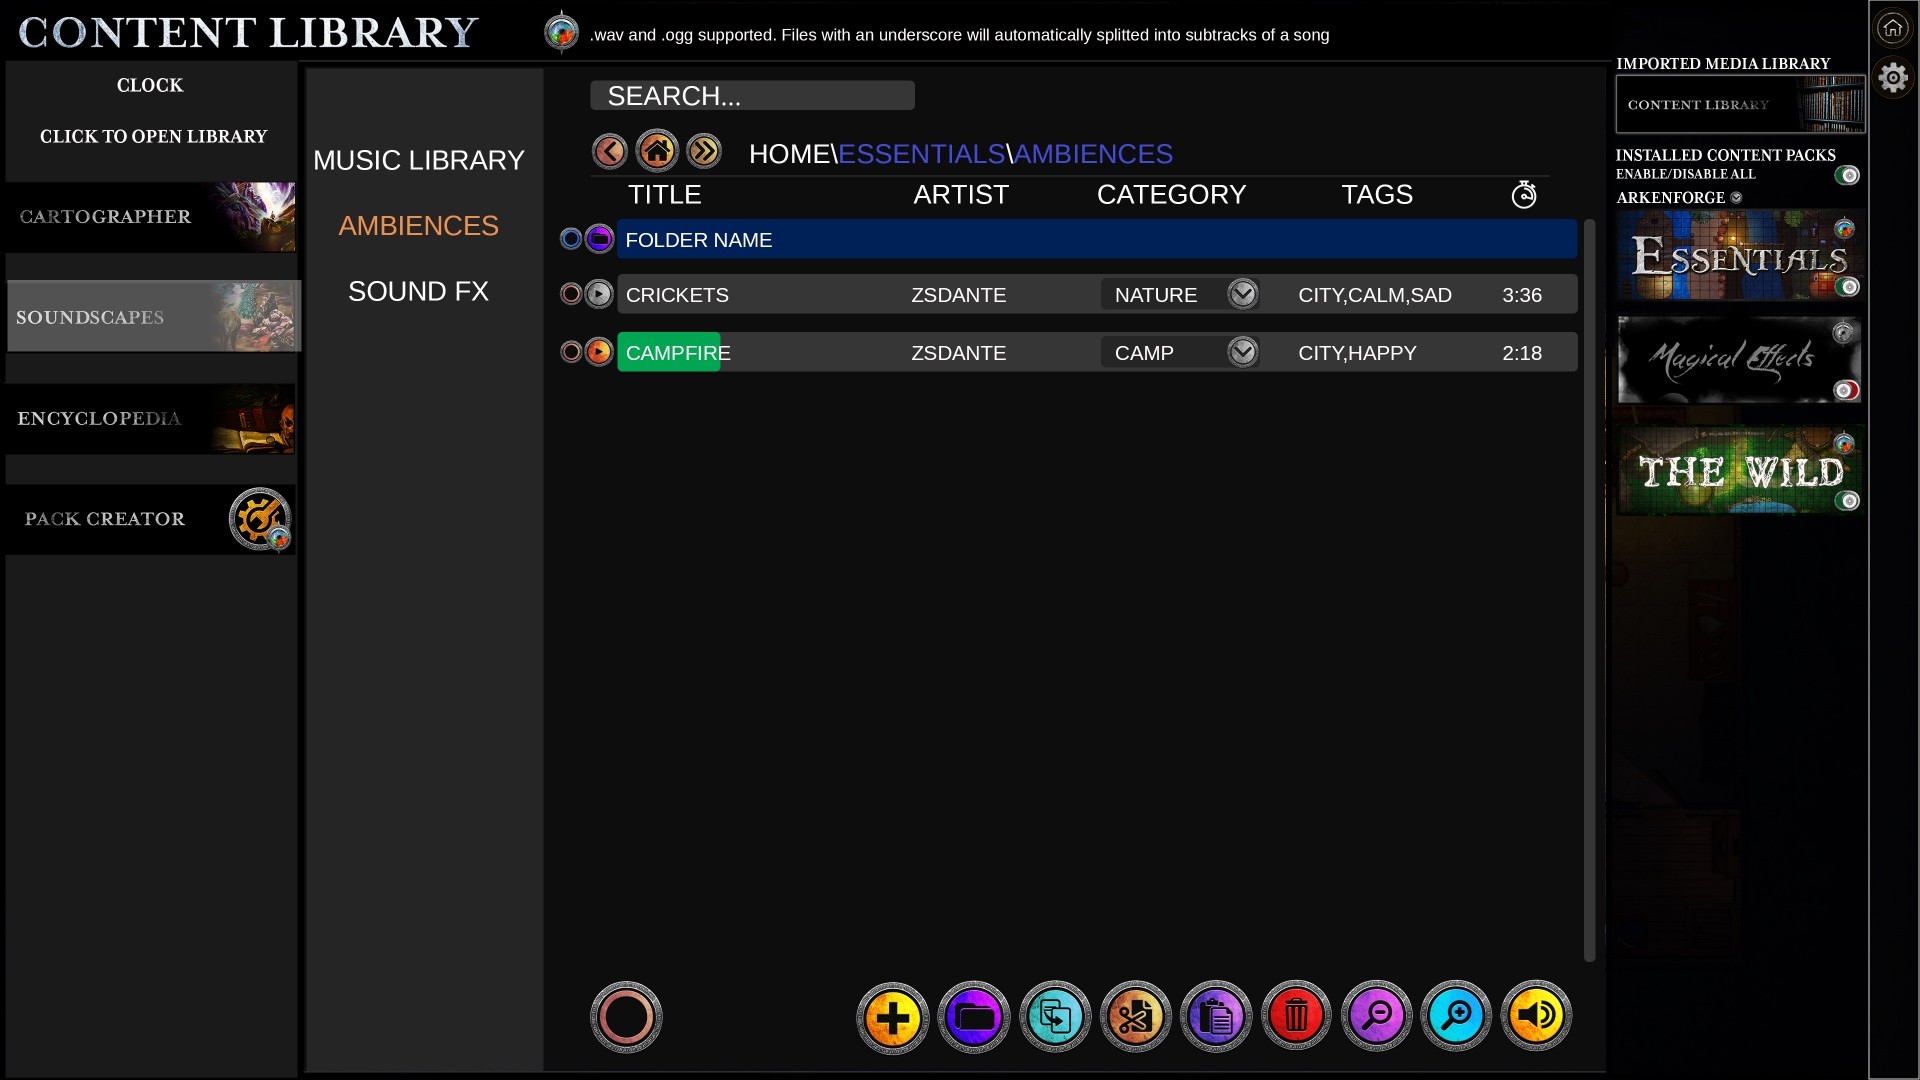Click the yellow plus add-file icon

pos(892,1017)
